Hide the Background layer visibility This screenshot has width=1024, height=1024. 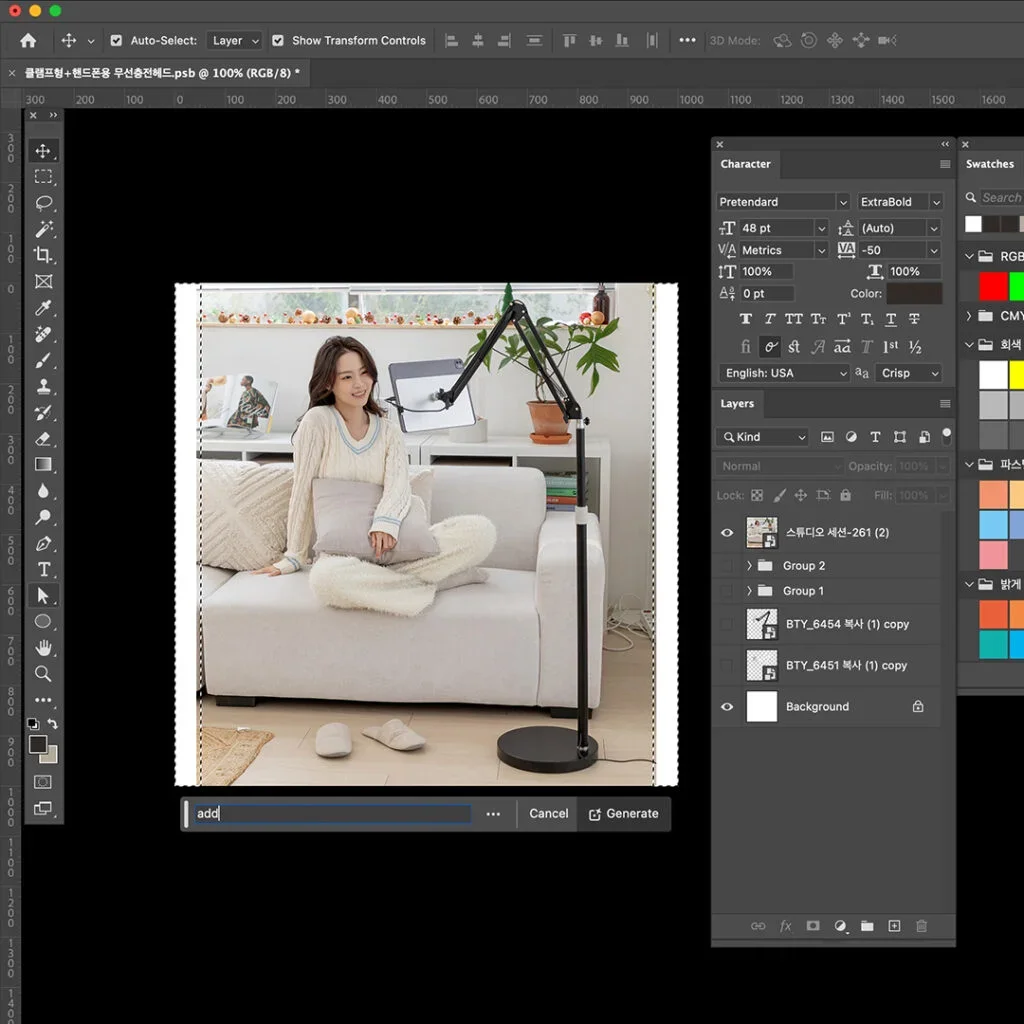727,706
